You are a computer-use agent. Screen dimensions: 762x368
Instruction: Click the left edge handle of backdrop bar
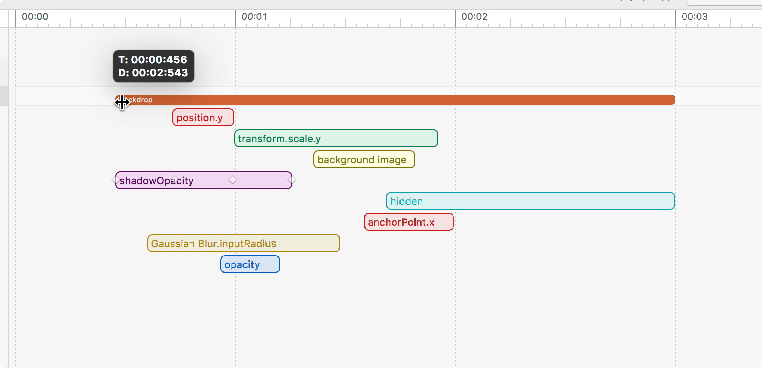pyautogui.click(x=117, y=100)
